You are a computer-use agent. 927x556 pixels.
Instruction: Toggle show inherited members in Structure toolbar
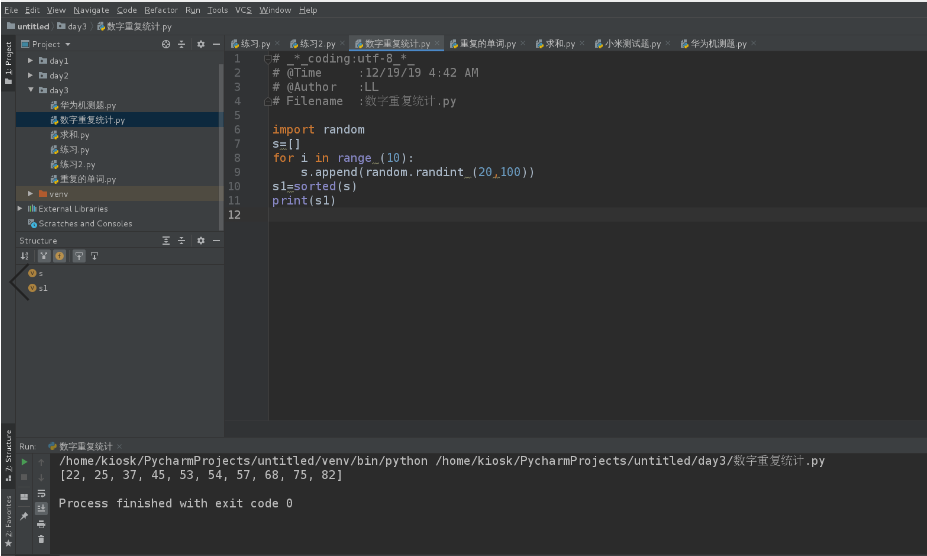click(x=44, y=256)
